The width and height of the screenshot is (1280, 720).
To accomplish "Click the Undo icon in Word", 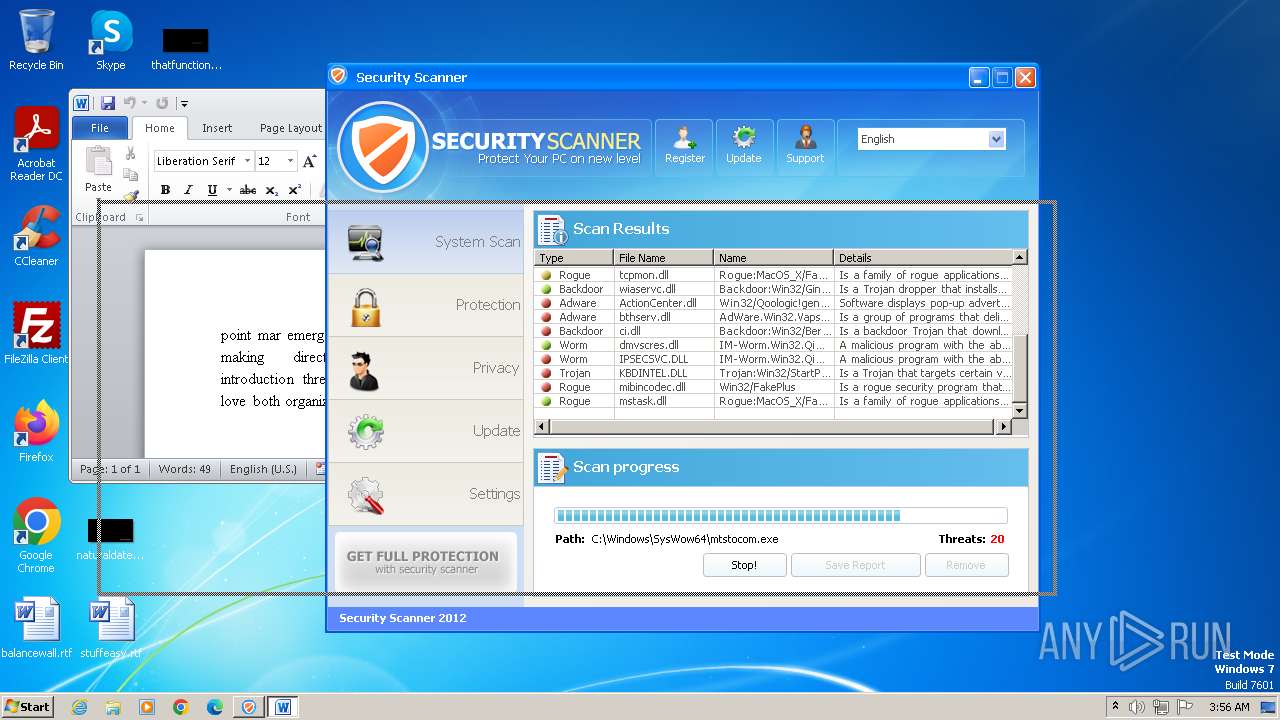I will [129, 103].
